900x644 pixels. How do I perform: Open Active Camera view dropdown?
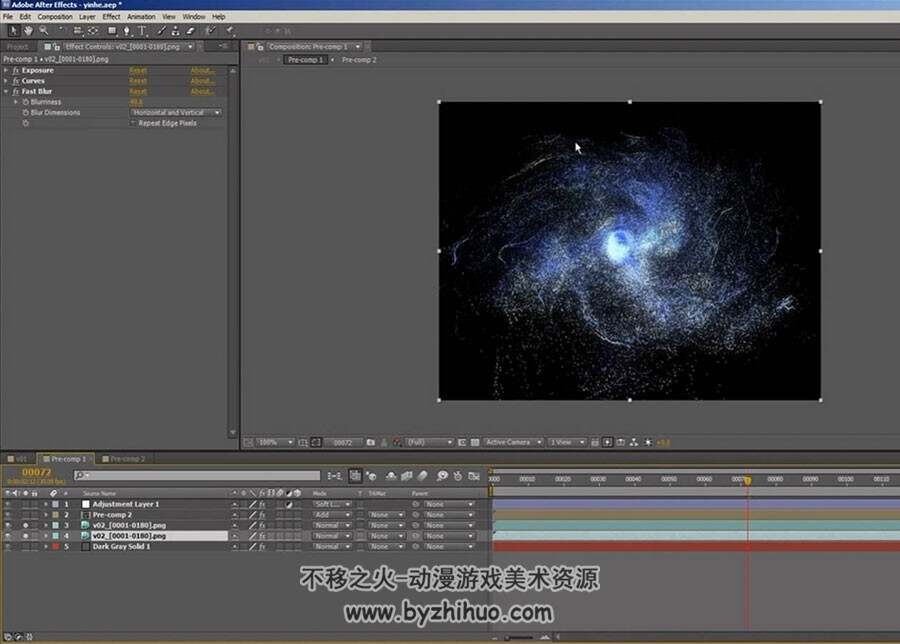coord(513,442)
